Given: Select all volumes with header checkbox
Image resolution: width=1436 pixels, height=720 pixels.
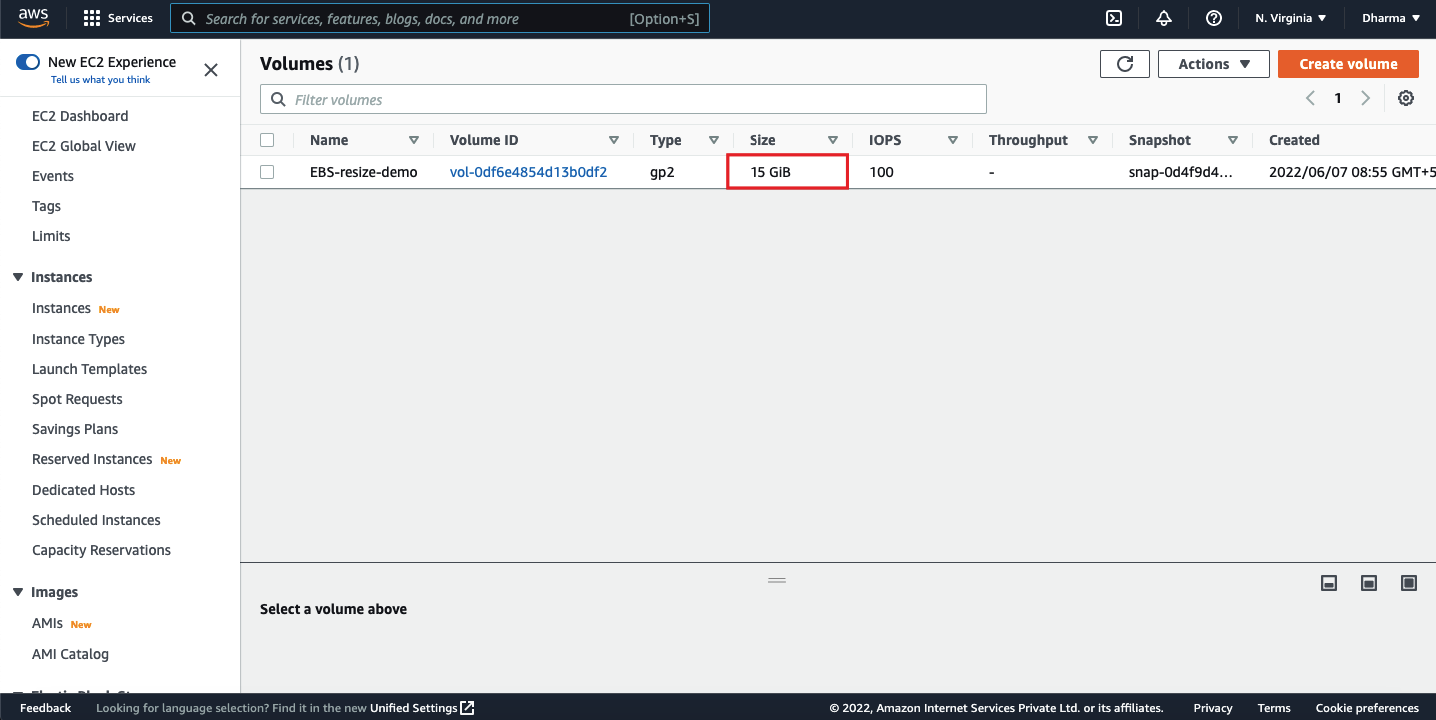Looking at the screenshot, I should click(267, 140).
